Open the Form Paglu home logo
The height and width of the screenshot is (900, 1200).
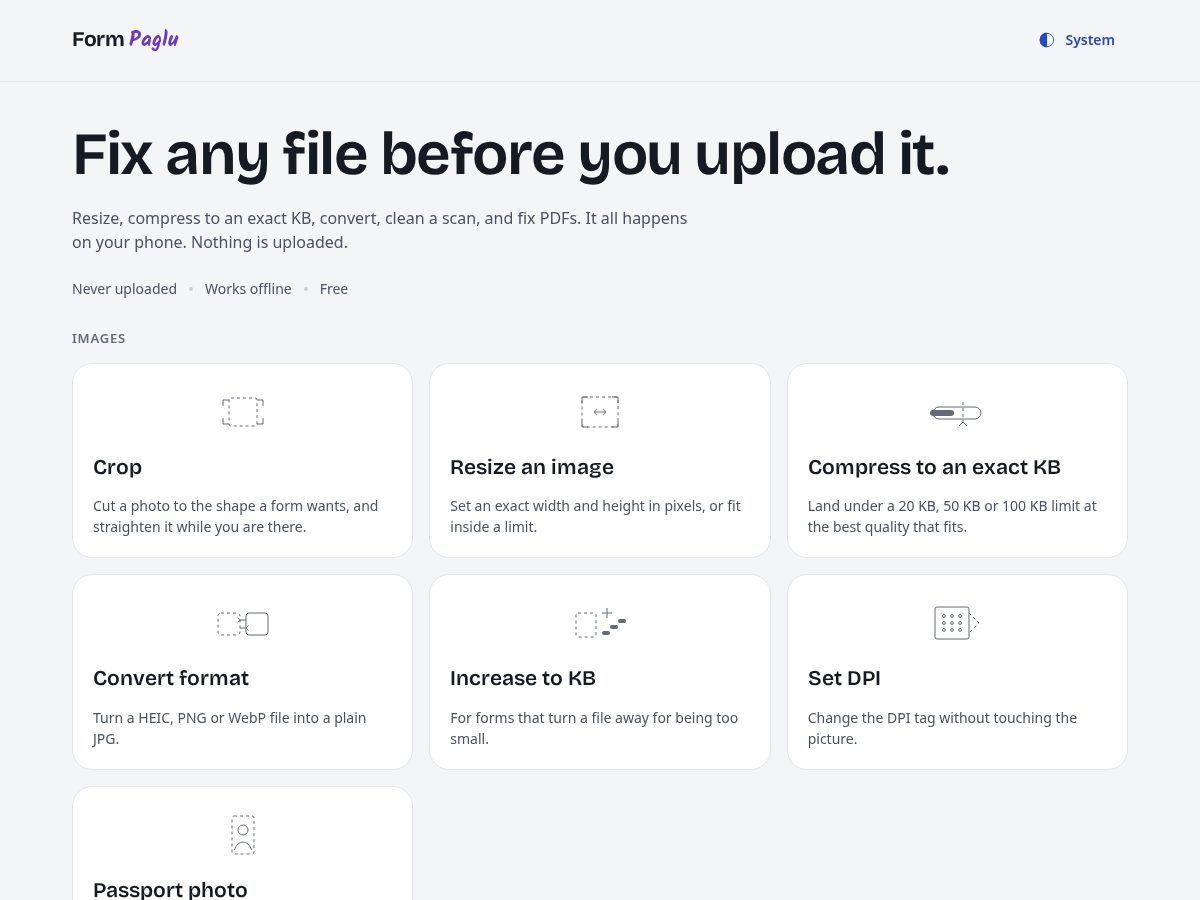[125, 40]
